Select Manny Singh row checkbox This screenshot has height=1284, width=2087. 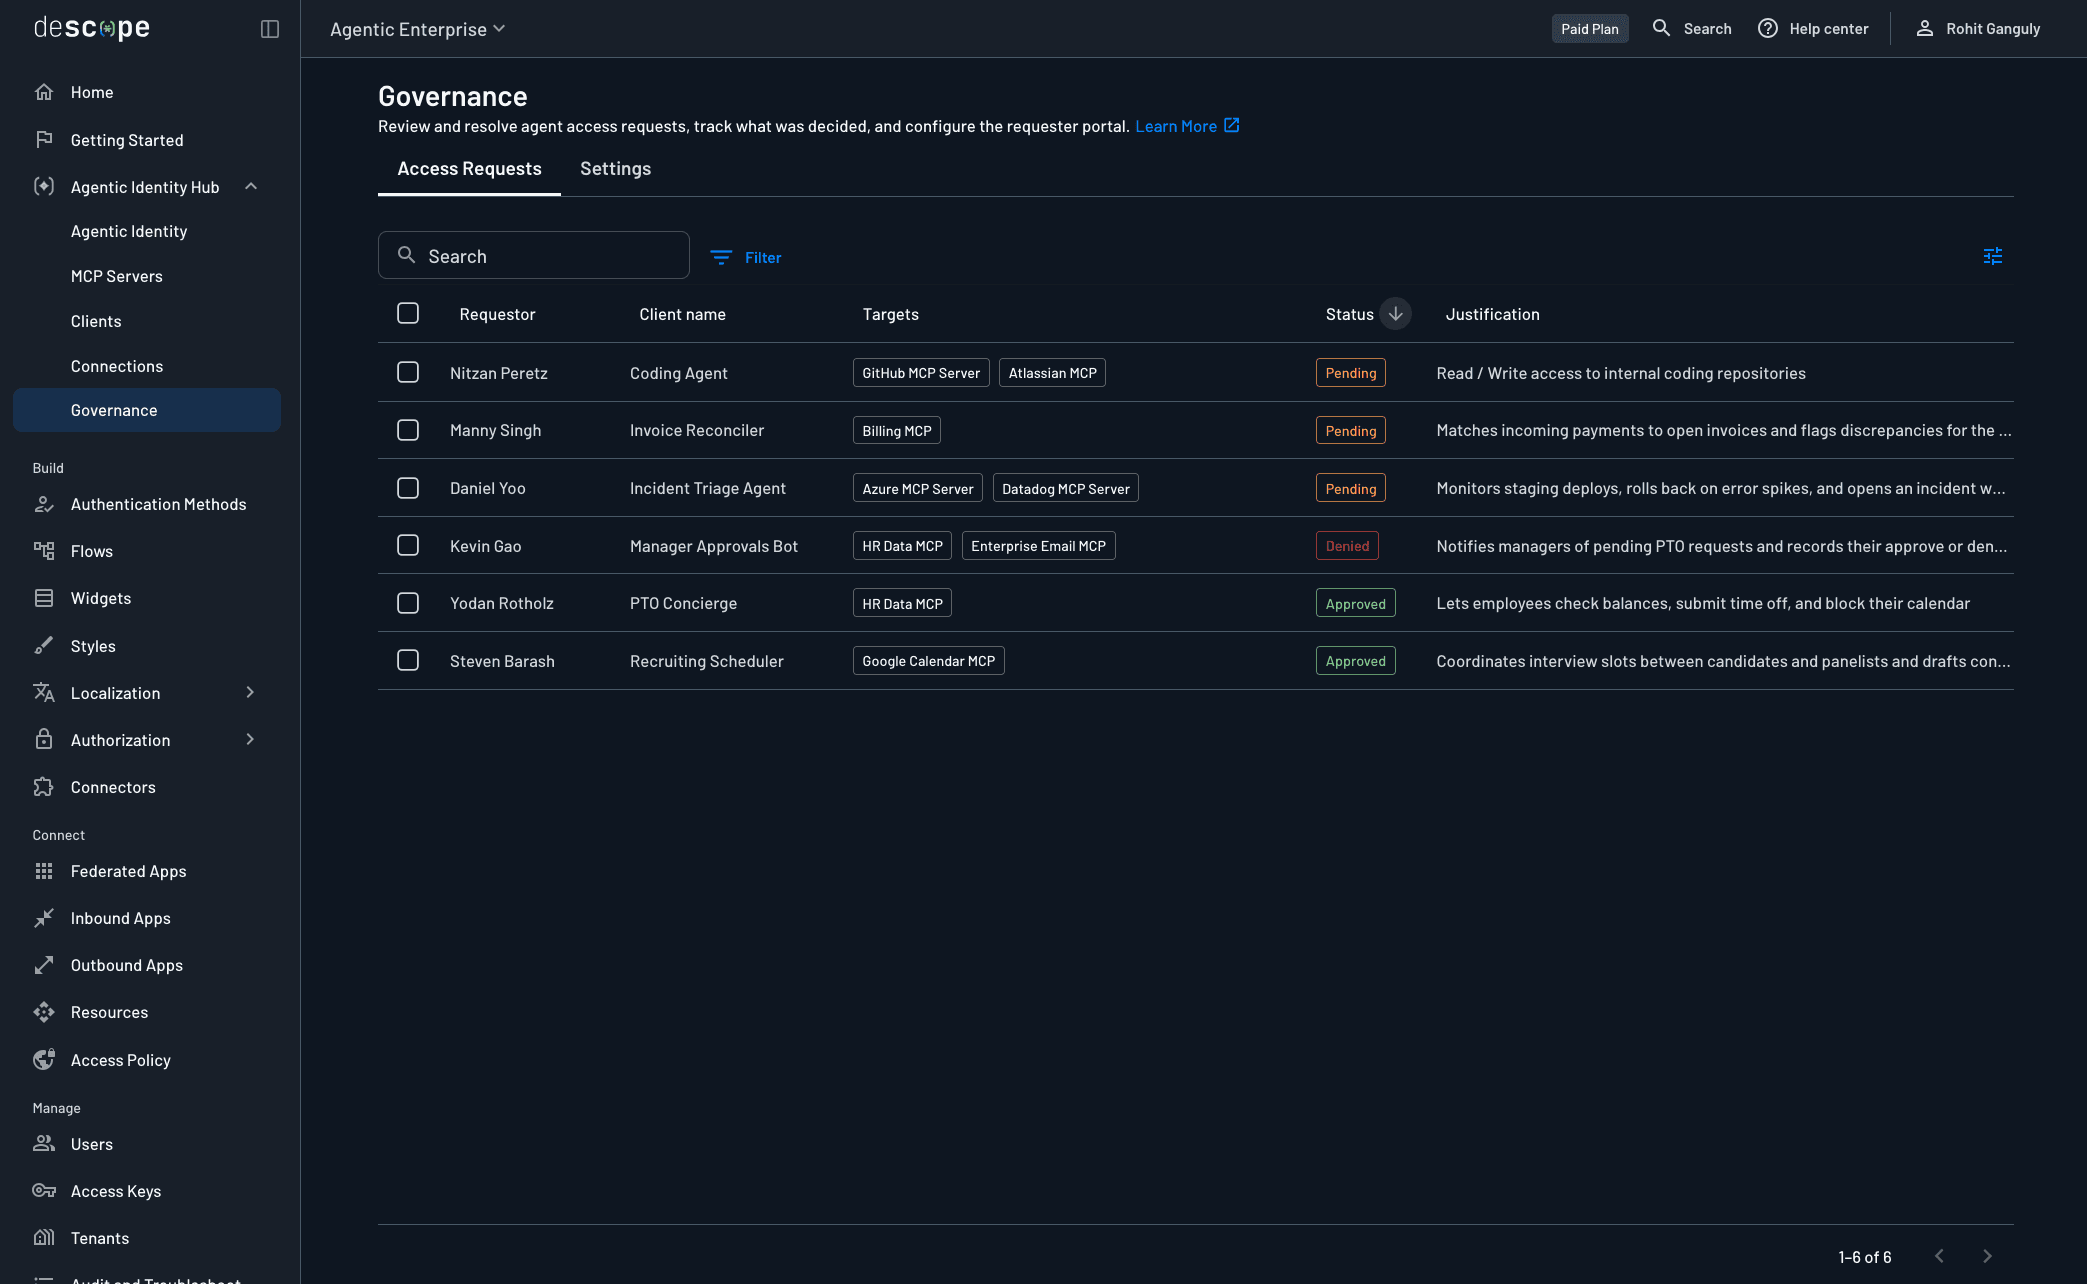click(x=408, y=430)
